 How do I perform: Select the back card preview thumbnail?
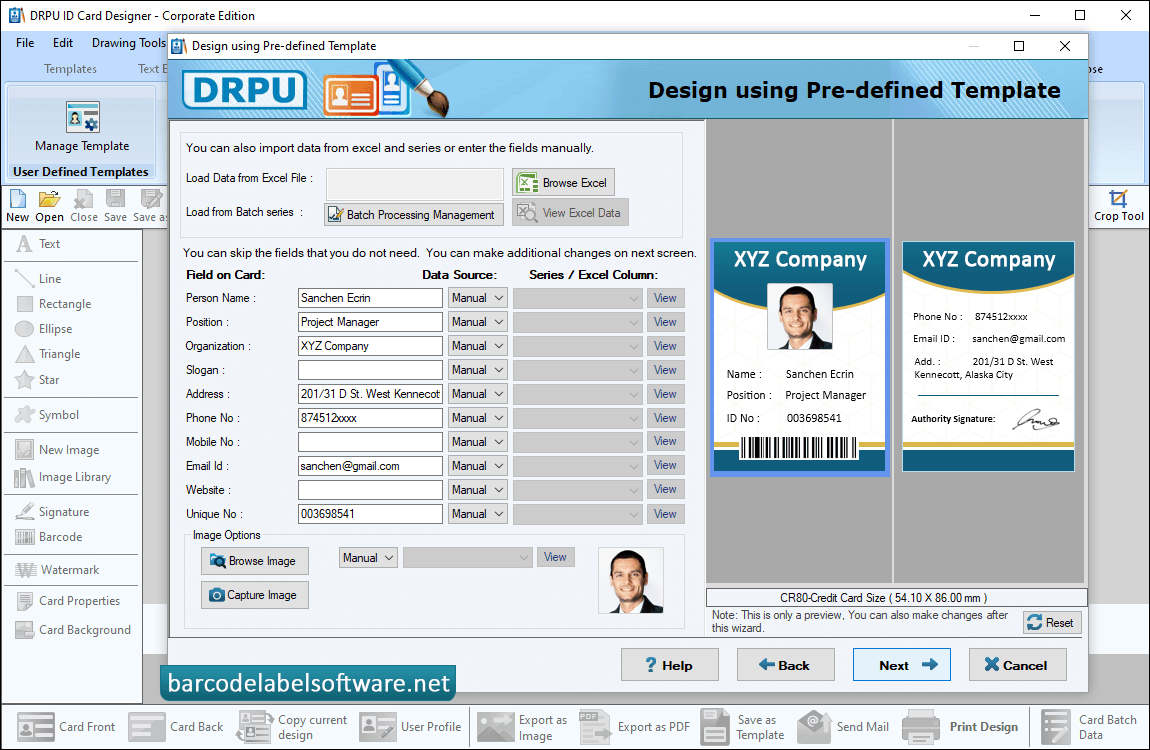click(x=988, y=357)
